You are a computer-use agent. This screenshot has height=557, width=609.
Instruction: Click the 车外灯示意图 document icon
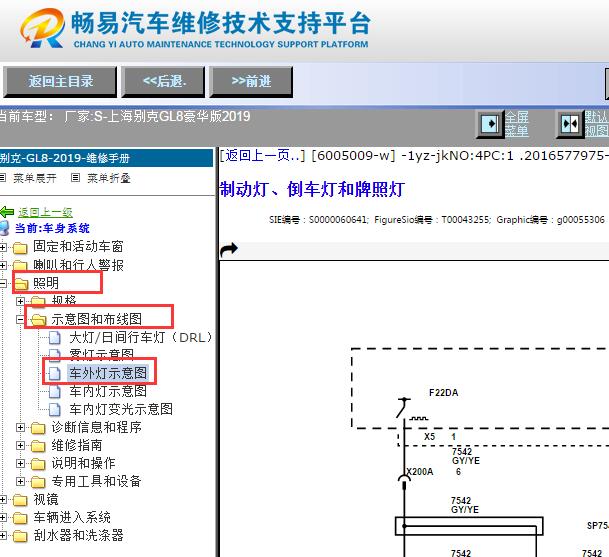point(55,373)
